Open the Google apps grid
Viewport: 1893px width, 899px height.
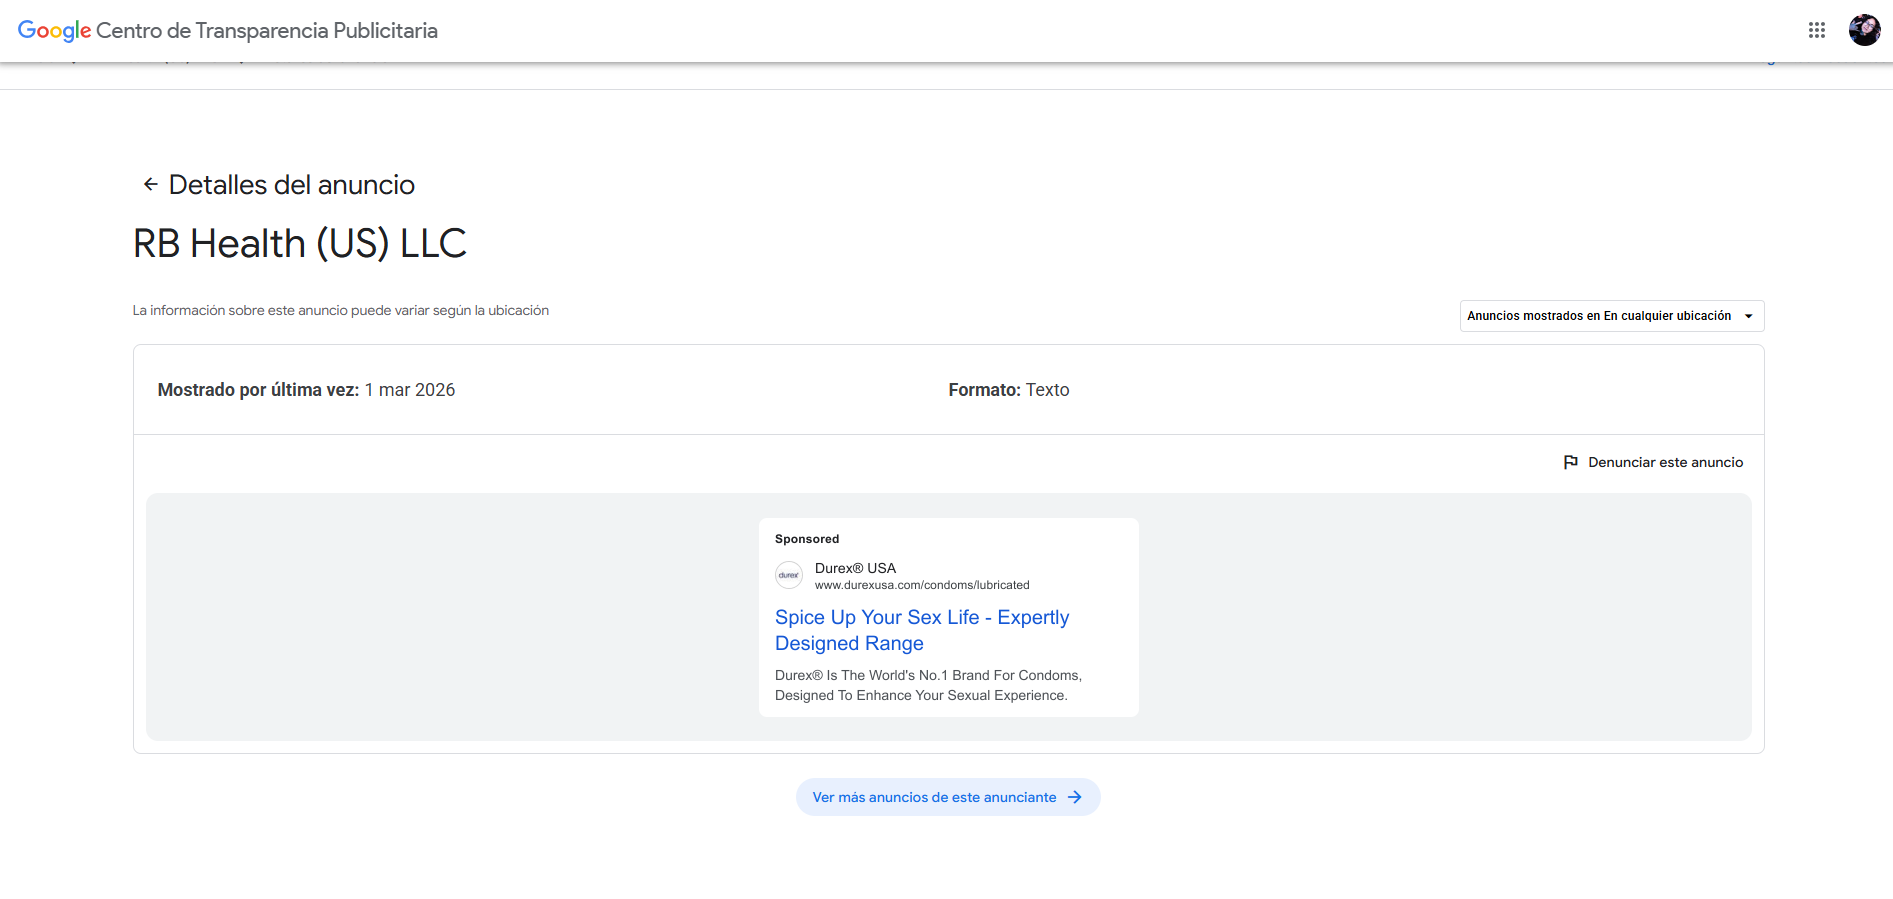pos(1817,30)
